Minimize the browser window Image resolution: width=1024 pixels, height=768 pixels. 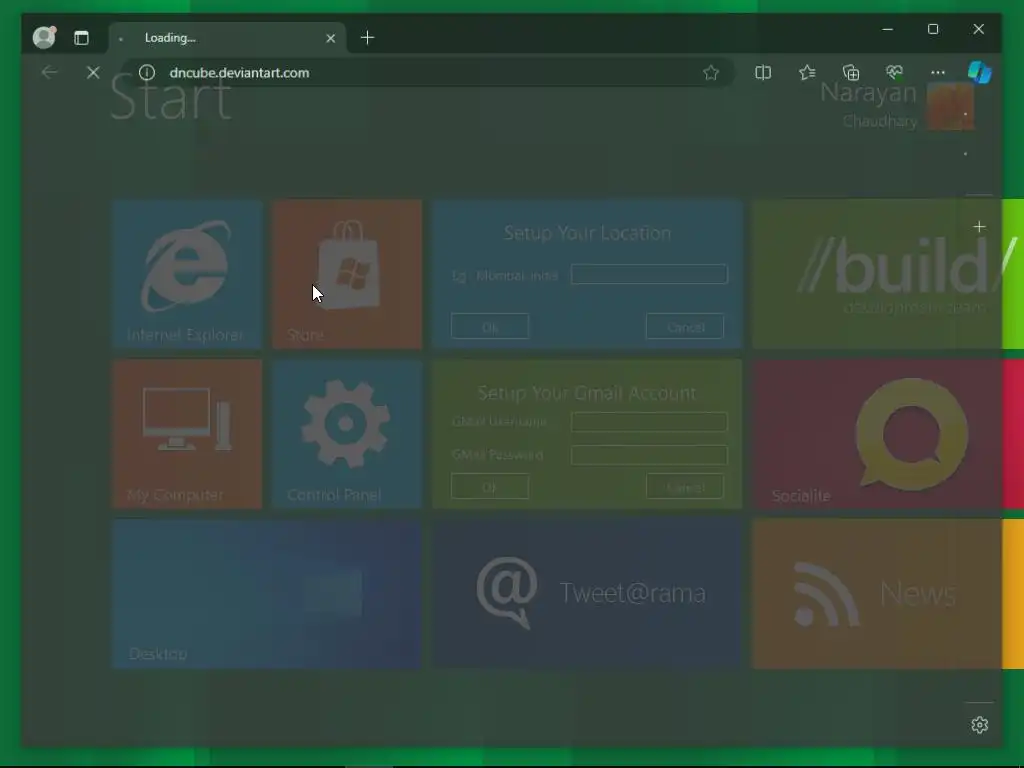(x=888, y=29)
